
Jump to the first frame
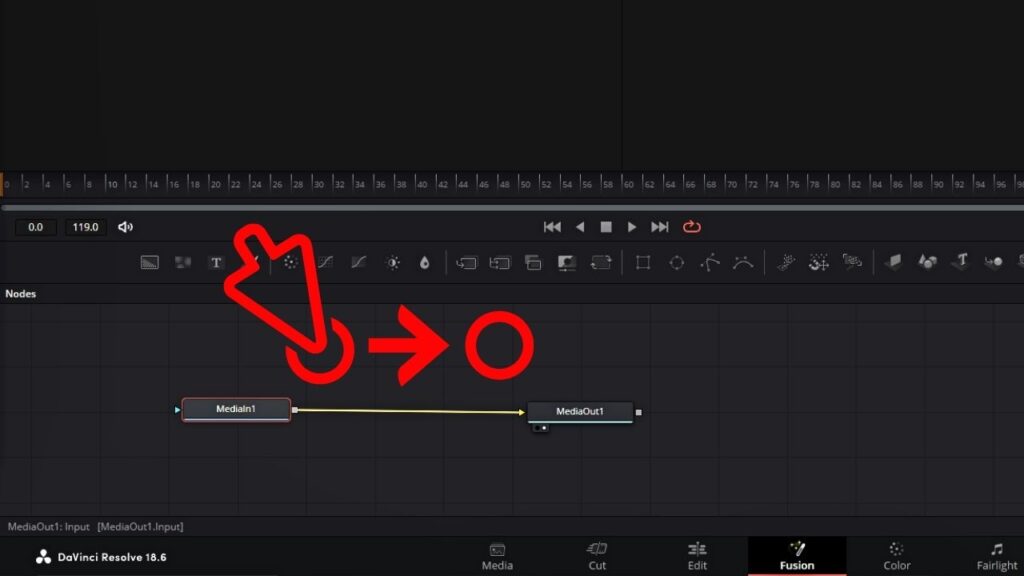(552, 227)
